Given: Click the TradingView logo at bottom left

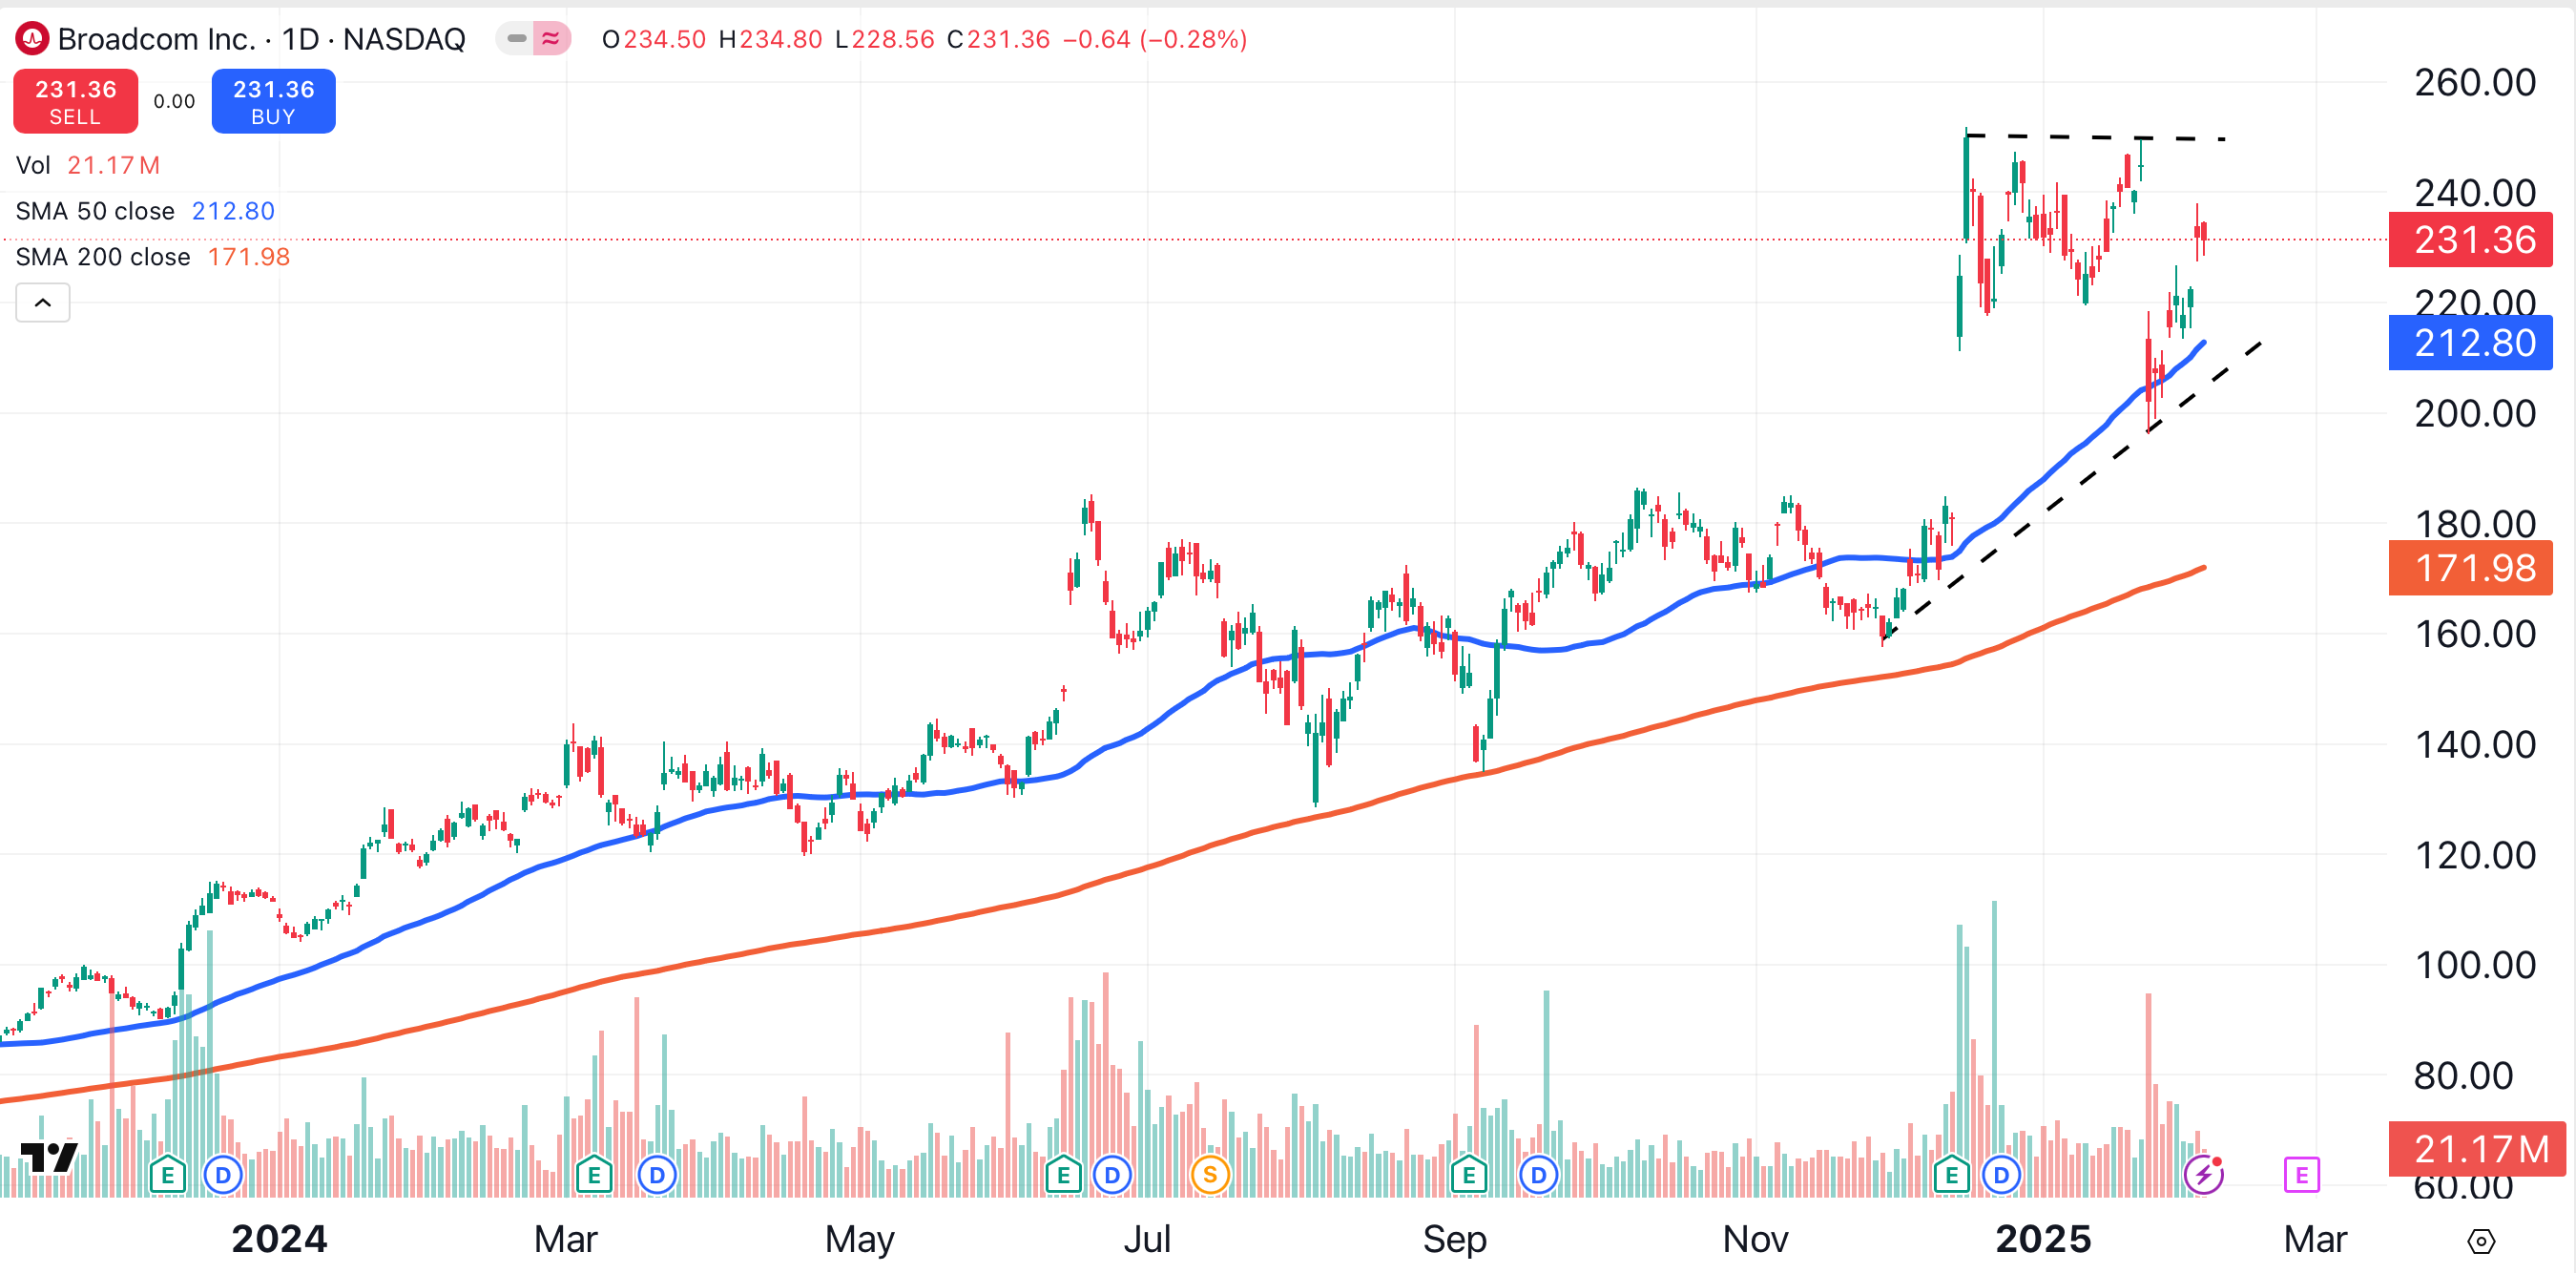Looking at the screenshot, I should (48, 1156).
